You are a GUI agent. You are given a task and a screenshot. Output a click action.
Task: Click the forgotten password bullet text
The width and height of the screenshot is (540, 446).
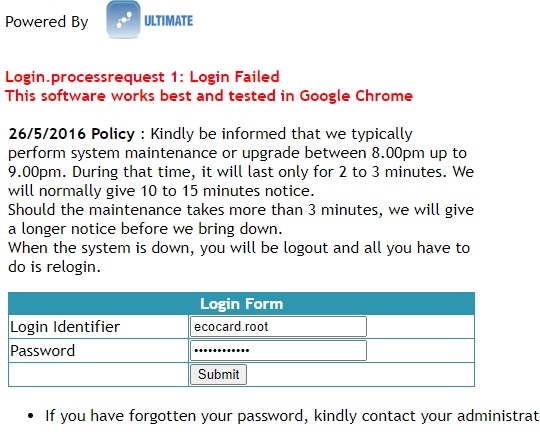point(292,416)
